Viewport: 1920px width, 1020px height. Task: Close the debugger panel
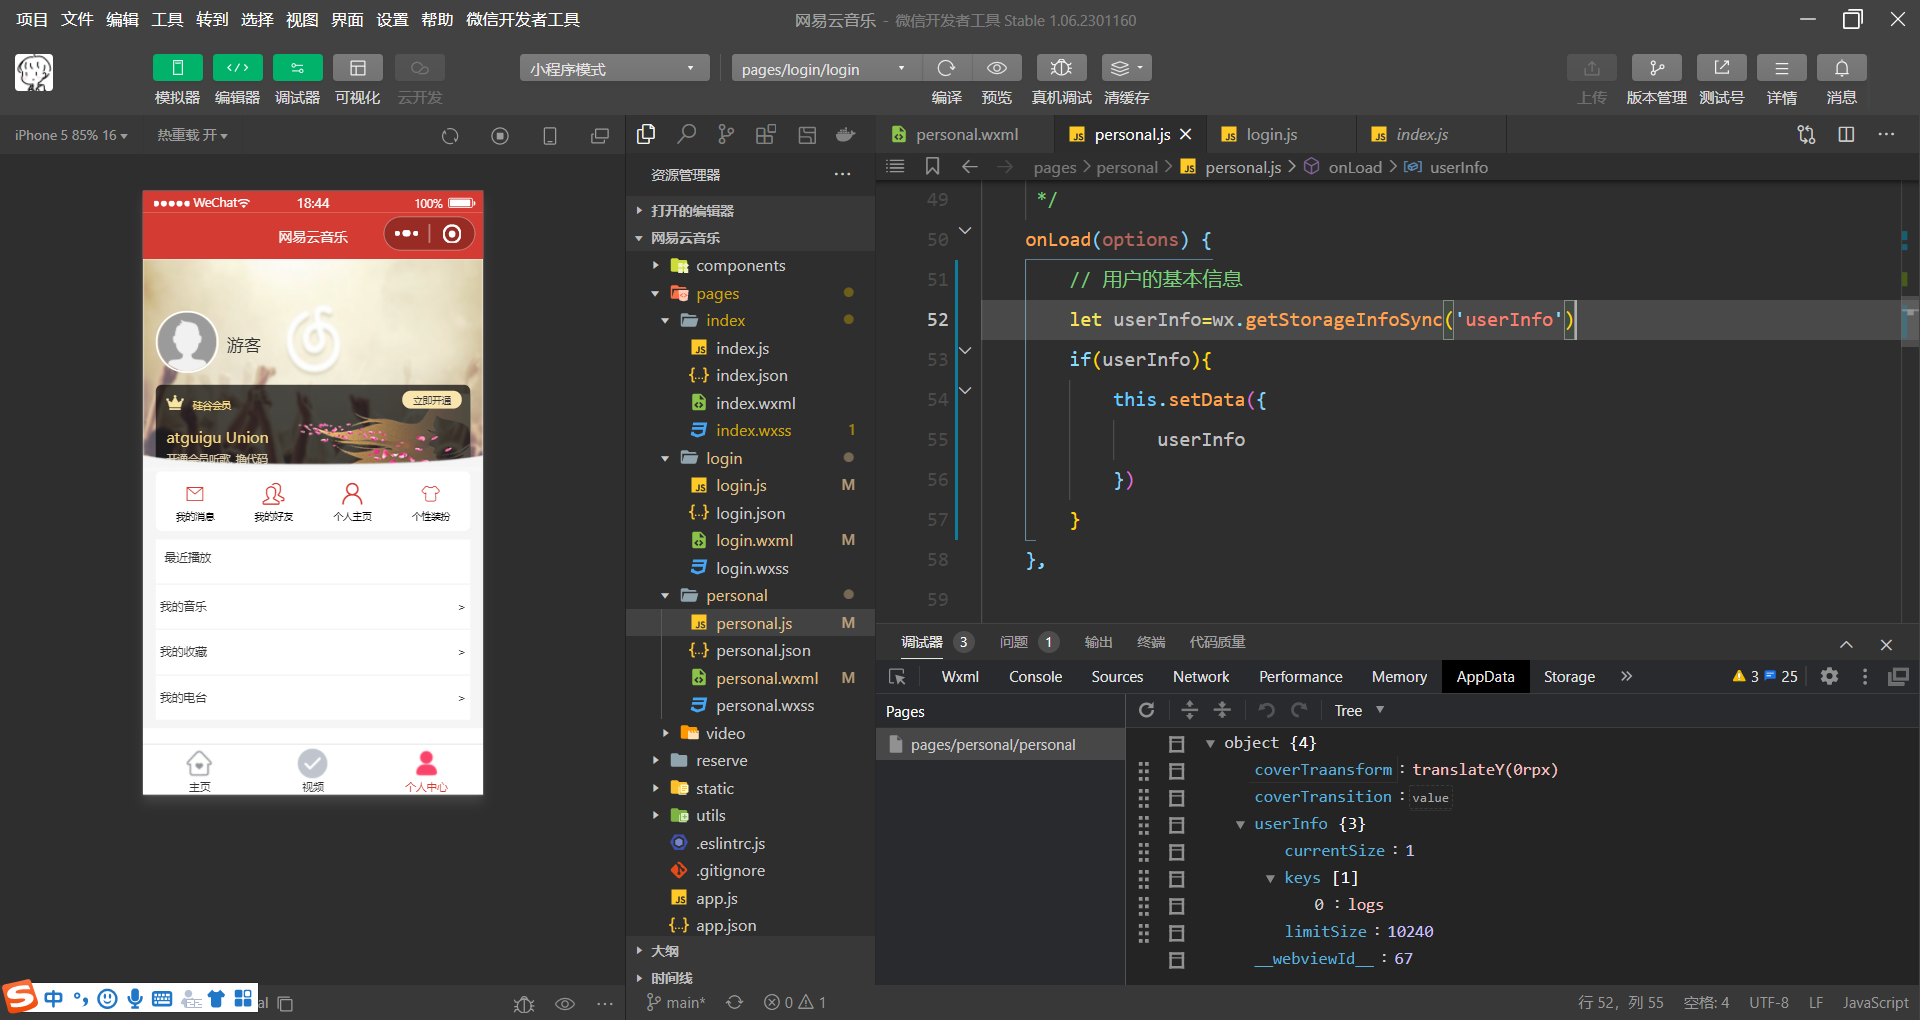1886,644
